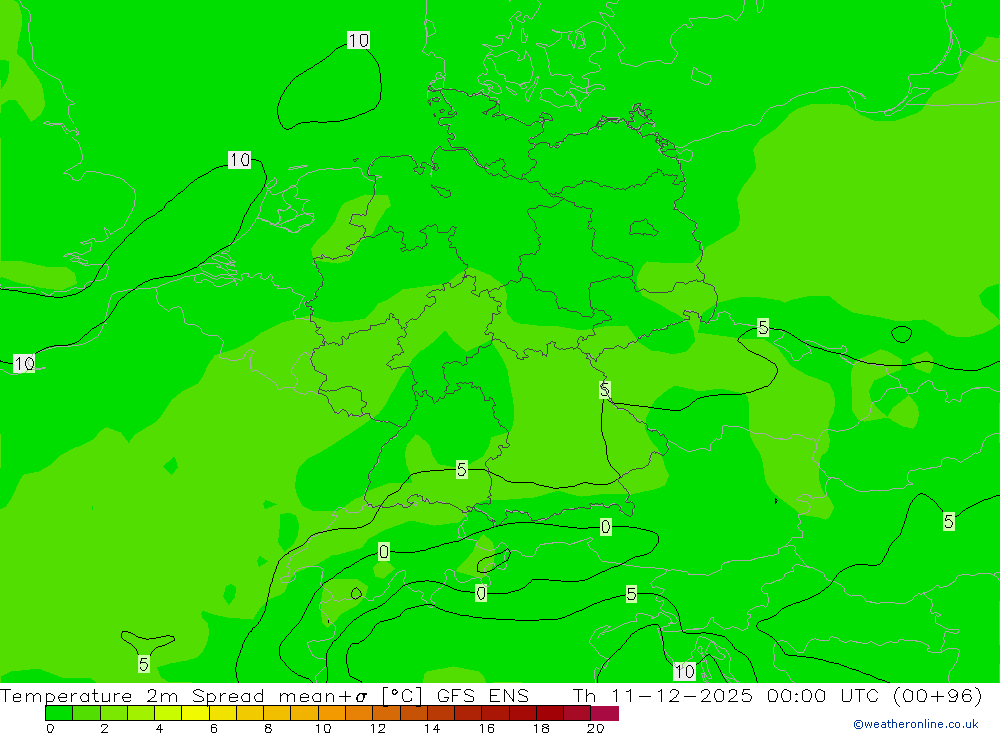Pick the bright yellow legend swatch above 5
This screenshot has width=1000, height=733.
click(195, 713)
